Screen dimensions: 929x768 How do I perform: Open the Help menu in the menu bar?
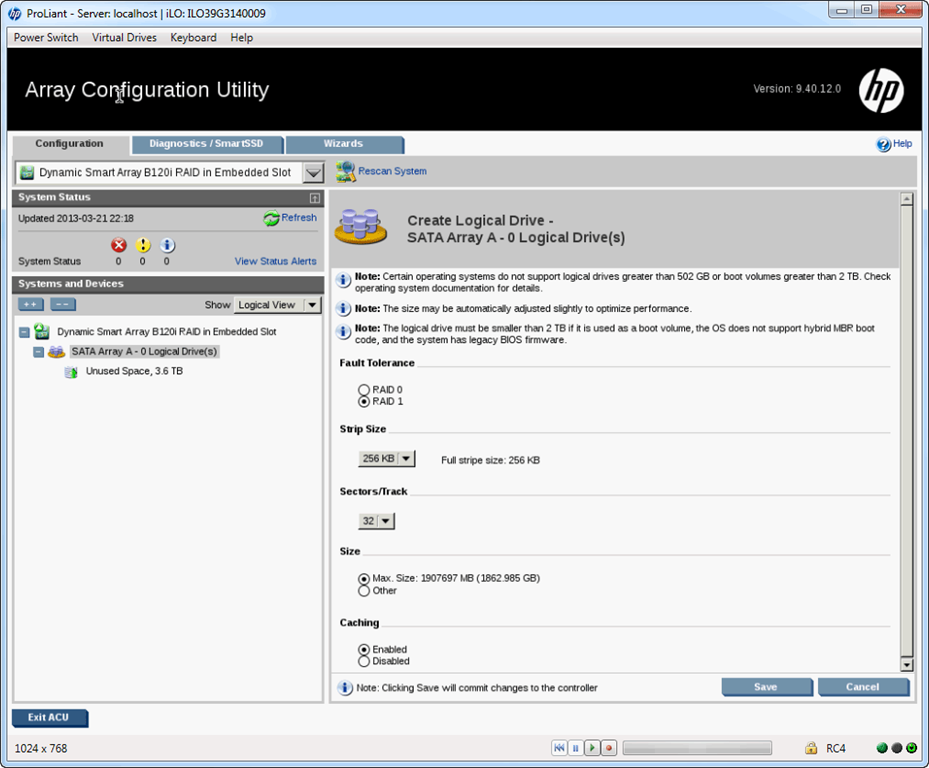tap(242, 37)
